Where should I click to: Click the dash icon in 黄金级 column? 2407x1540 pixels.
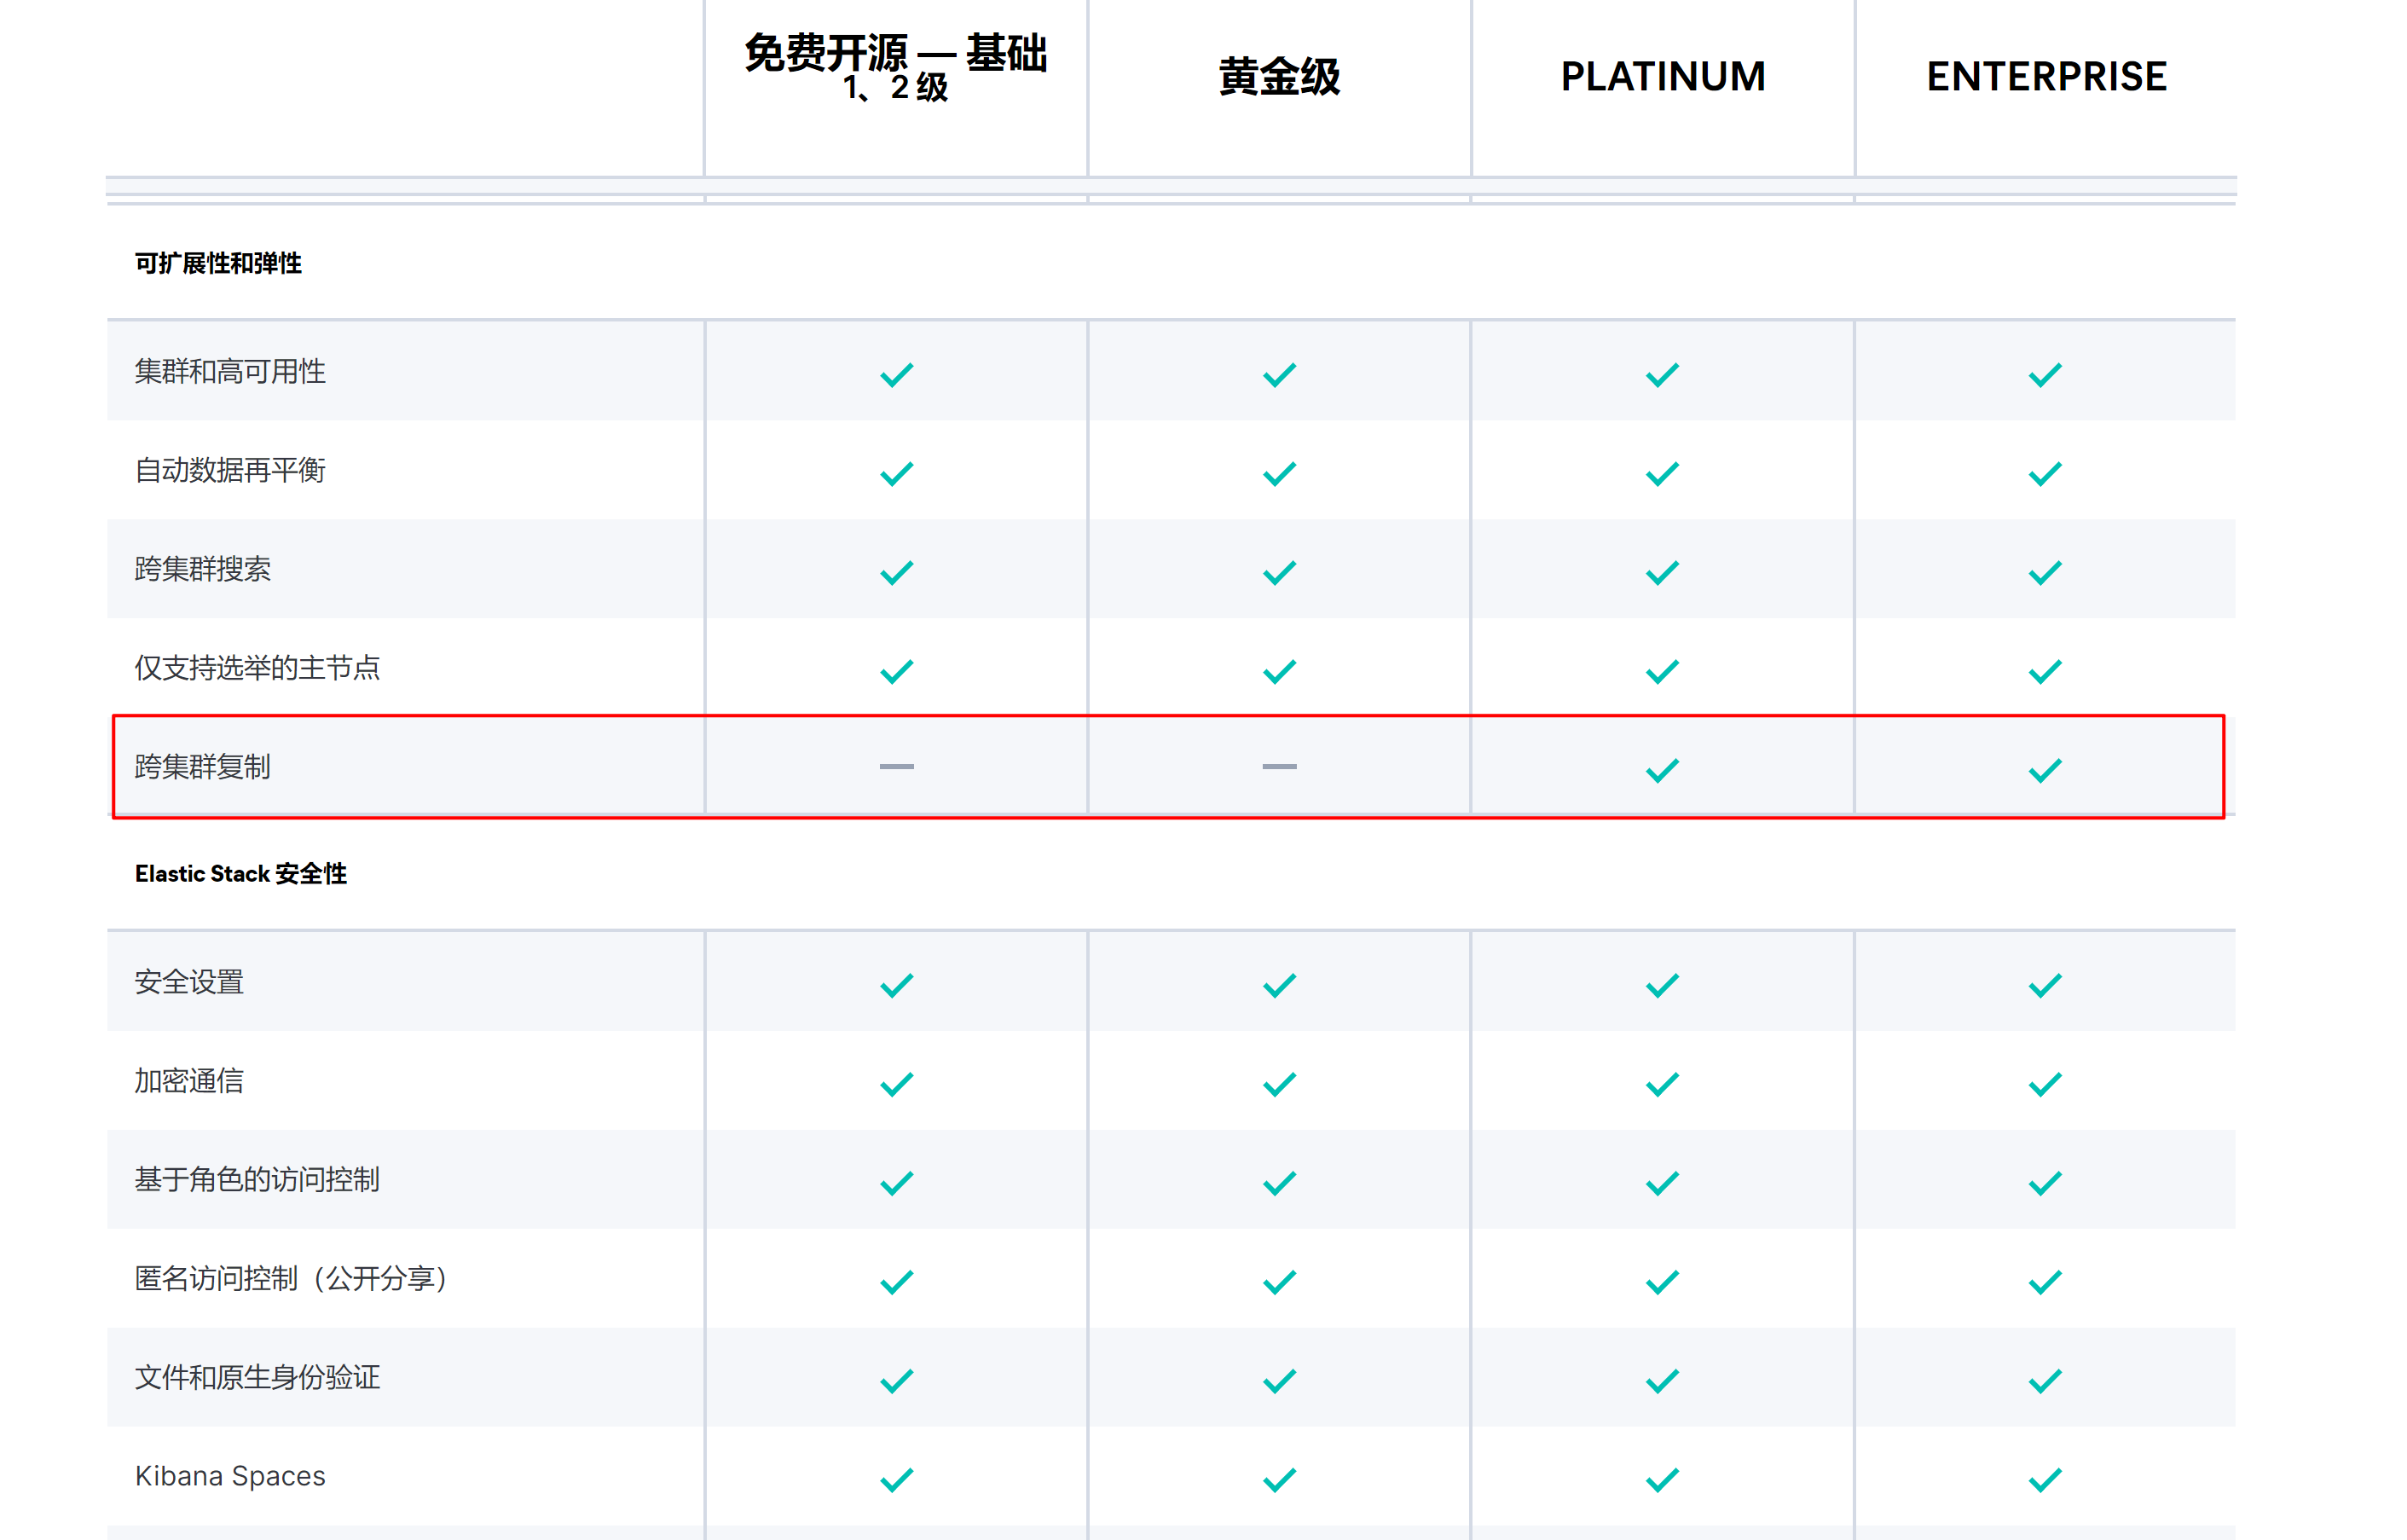[1279, 767]
